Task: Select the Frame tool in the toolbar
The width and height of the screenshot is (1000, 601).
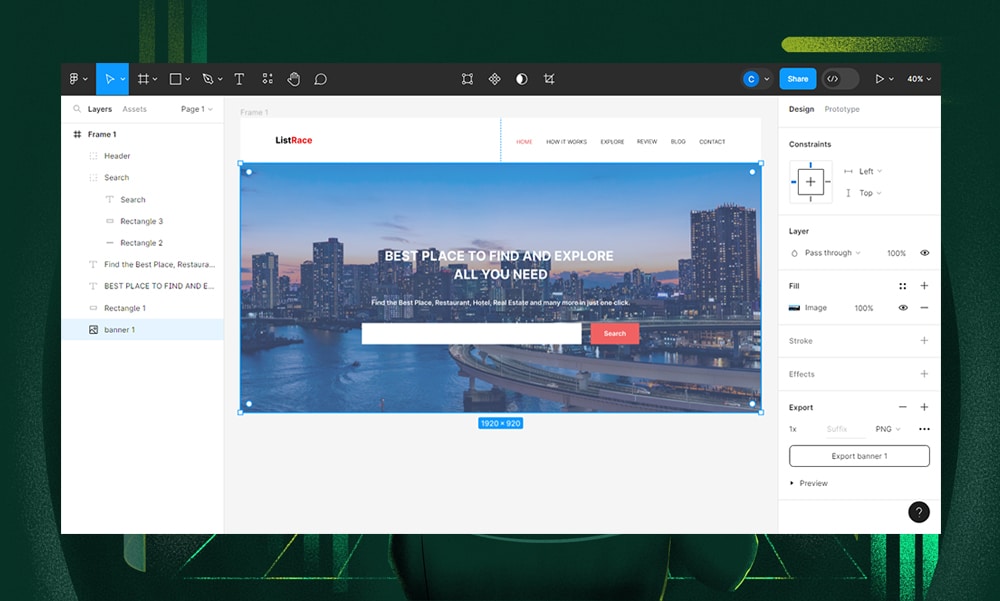Action: [x=143, y=79]
